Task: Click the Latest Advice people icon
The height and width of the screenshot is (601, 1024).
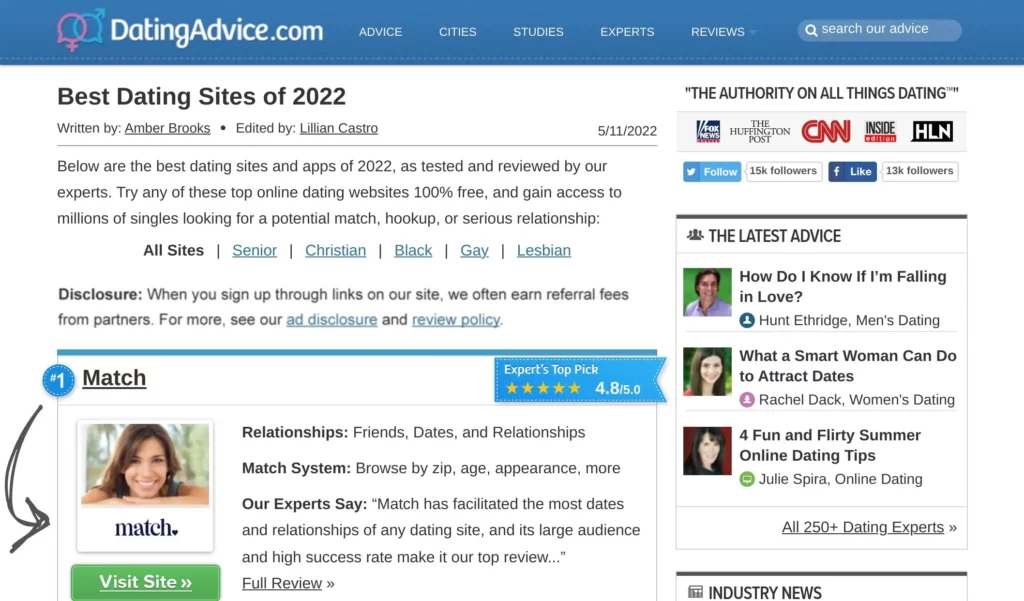Action: (695, 235)
